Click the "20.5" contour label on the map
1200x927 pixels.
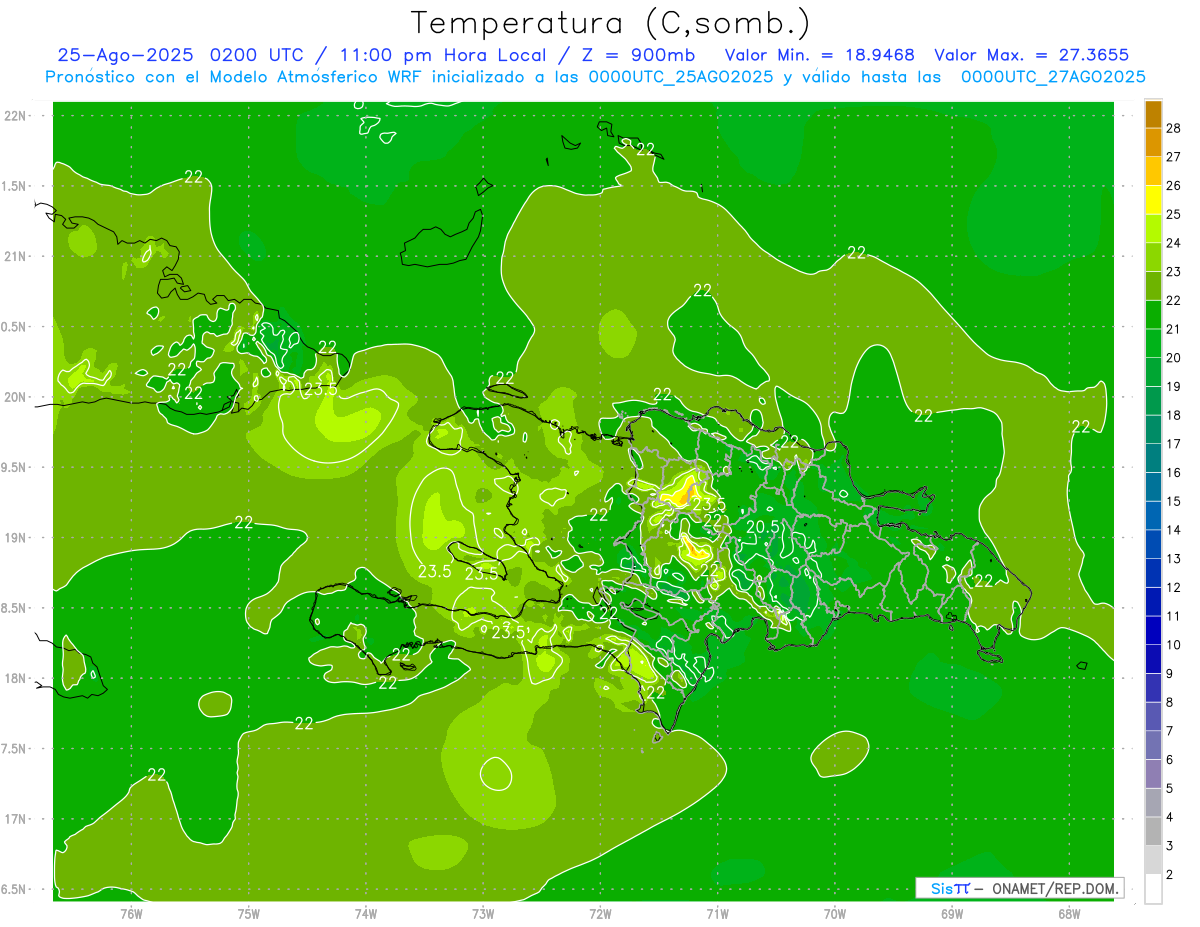763,527
